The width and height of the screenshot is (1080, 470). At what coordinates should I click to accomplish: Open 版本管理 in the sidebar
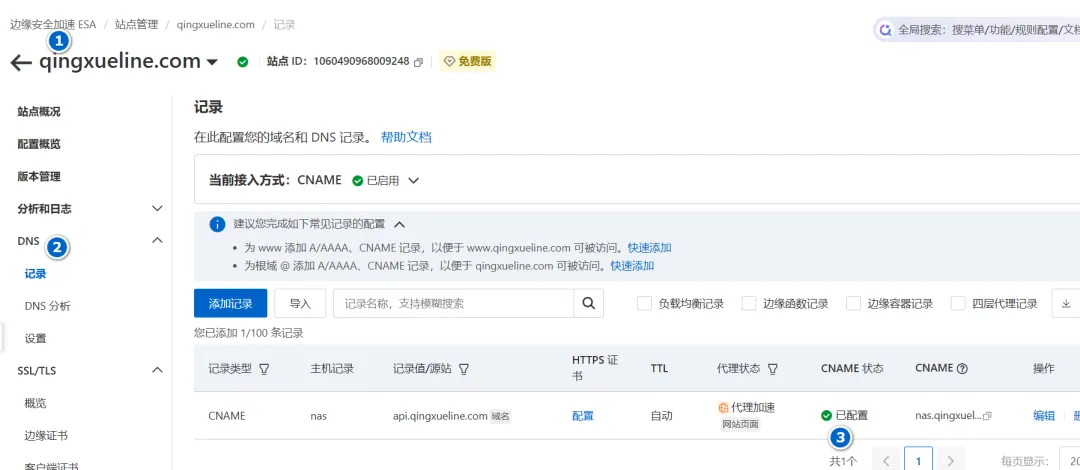[x=39, y=176]
